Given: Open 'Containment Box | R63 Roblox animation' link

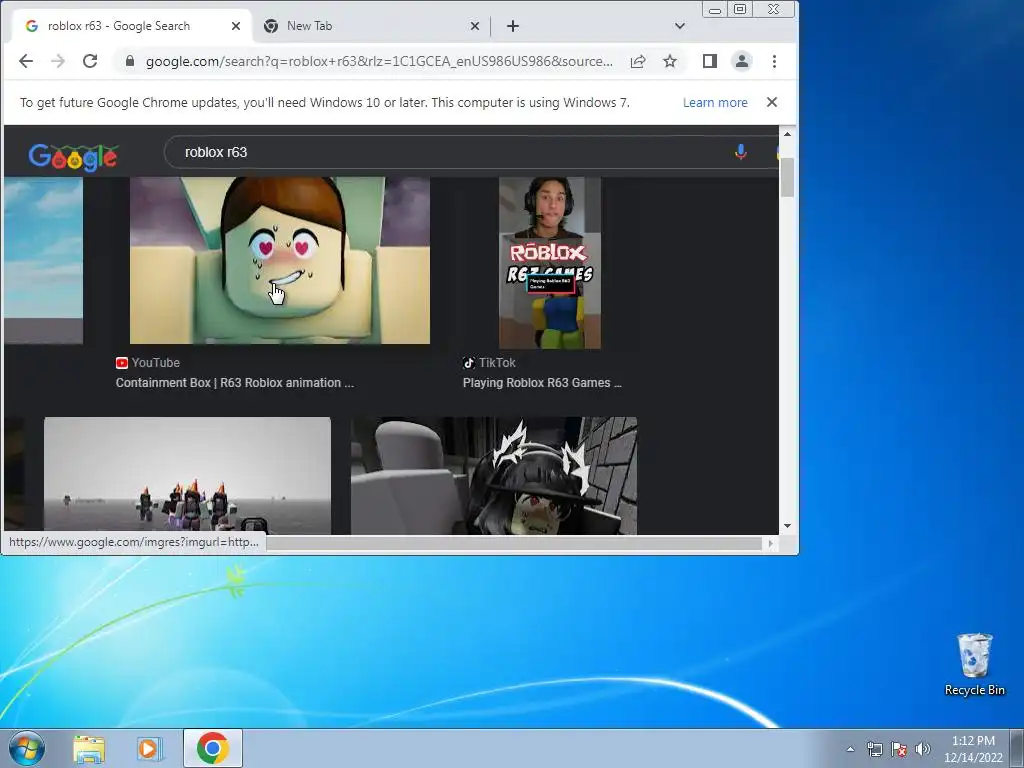Looking at the screenshot, I should click(x=234, y=383).
